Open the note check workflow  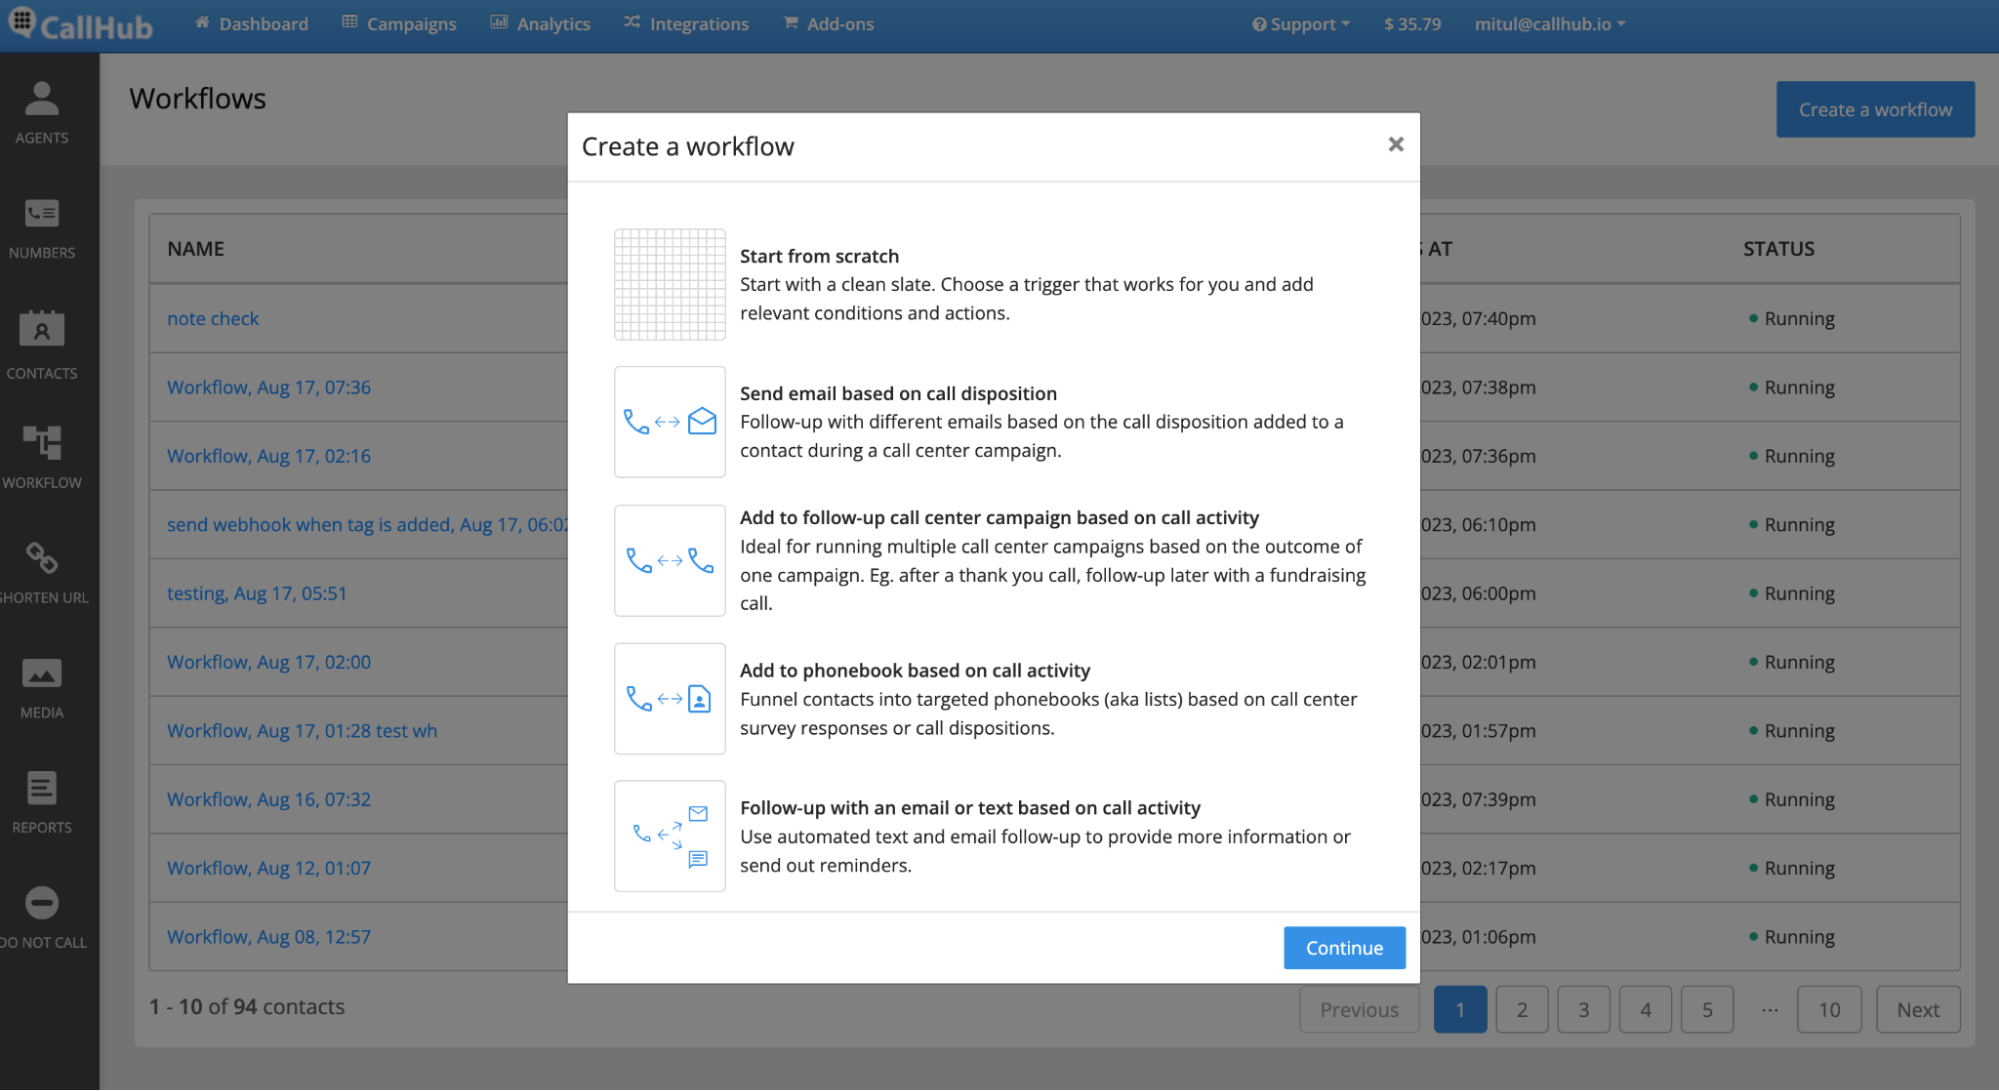point(212,318)
